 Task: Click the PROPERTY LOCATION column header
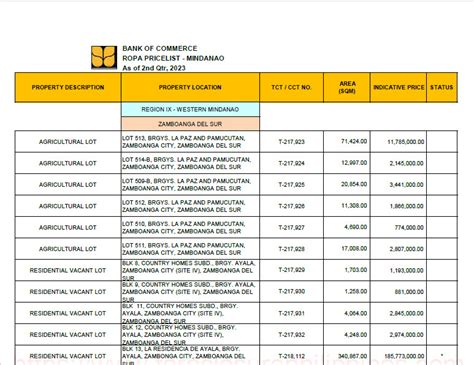190,87
